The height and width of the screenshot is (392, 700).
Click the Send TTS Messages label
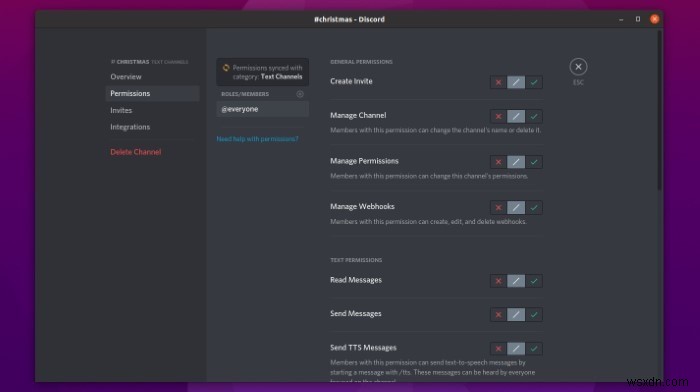coord(363,347)
